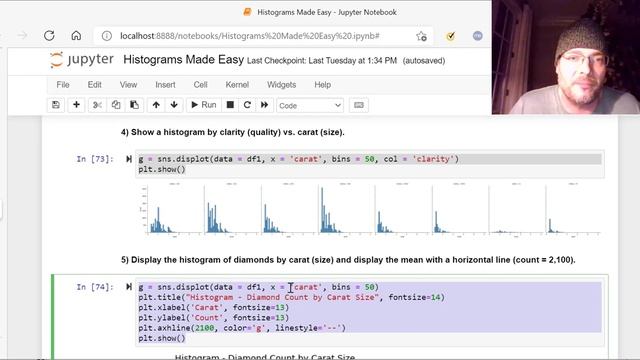
Task: Select the In [73] prompt label
Action: point(95,159)
